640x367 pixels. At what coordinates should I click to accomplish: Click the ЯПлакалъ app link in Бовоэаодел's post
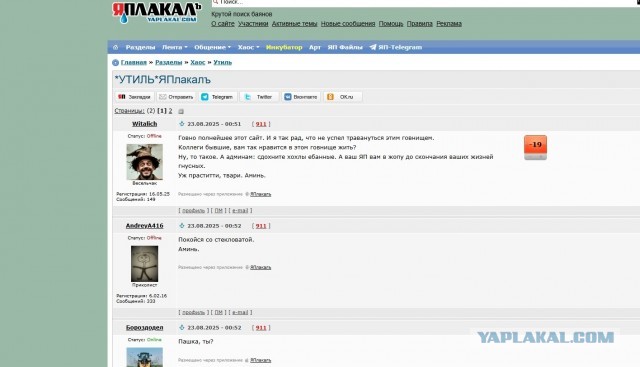click(260, 360)
